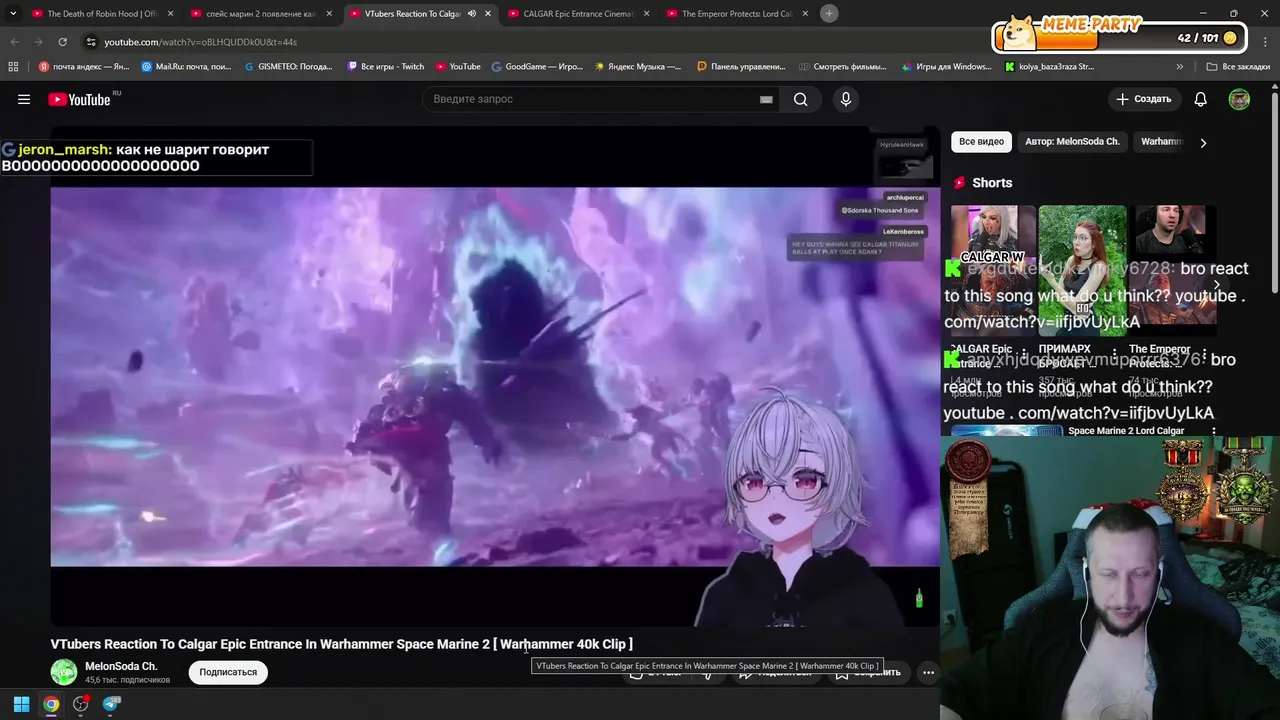Click the browser forward arrow

coord(38,42)
